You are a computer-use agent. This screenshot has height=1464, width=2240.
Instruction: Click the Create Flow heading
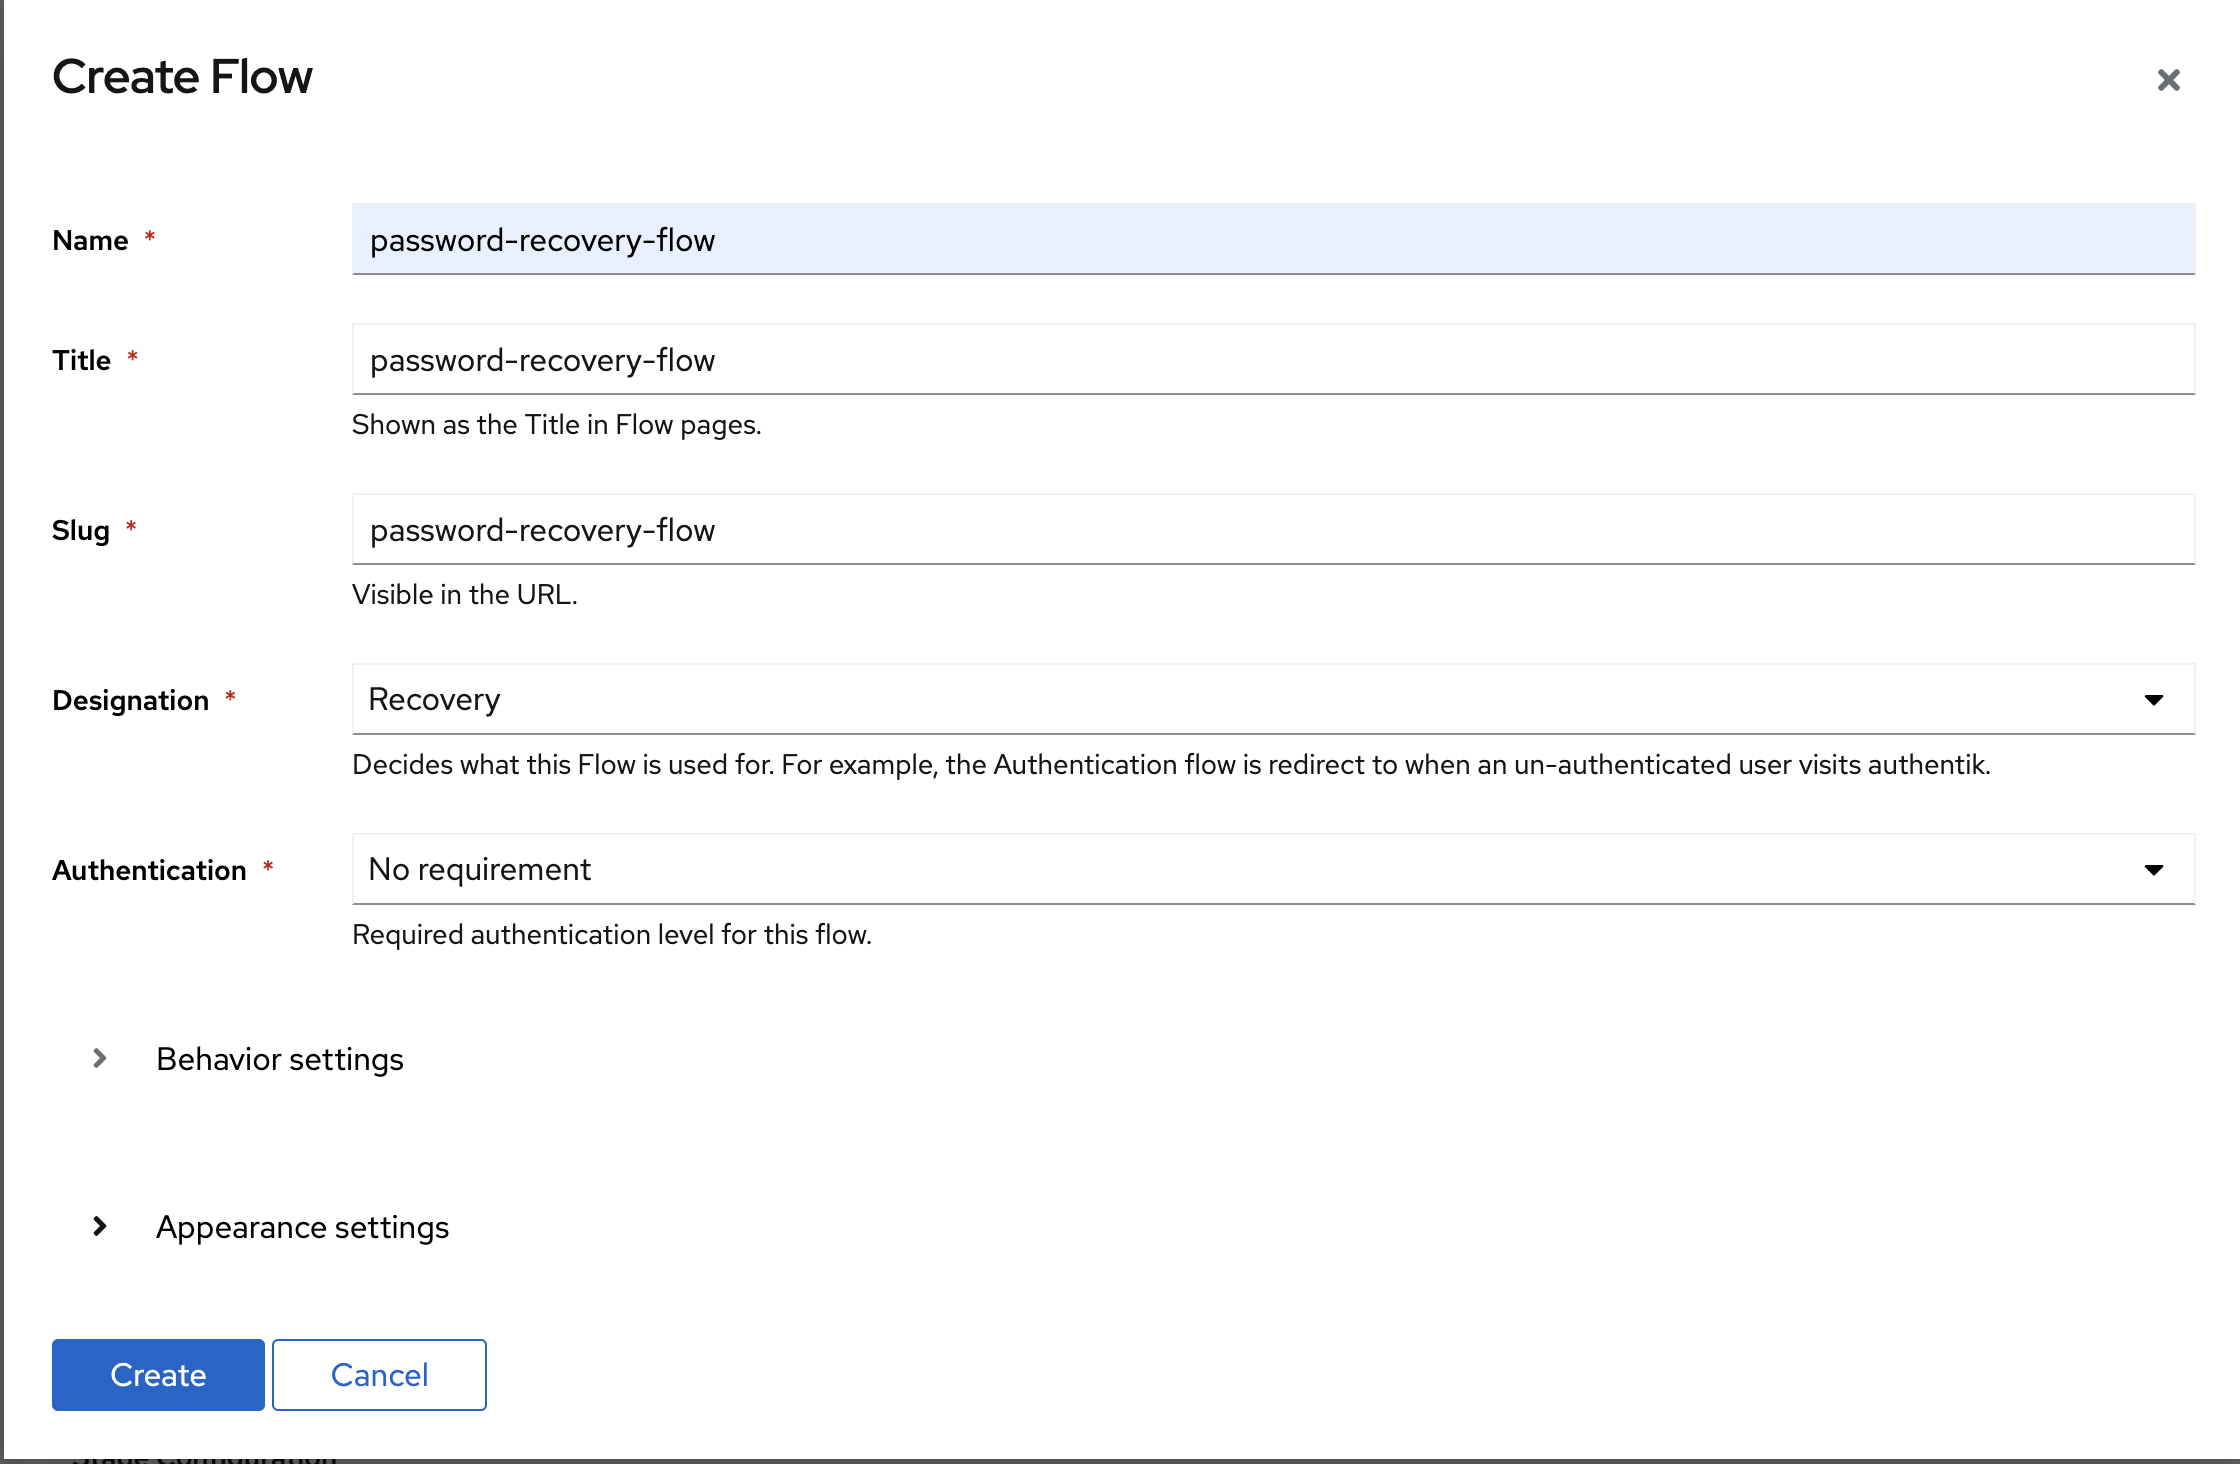[x=182, y=77]
